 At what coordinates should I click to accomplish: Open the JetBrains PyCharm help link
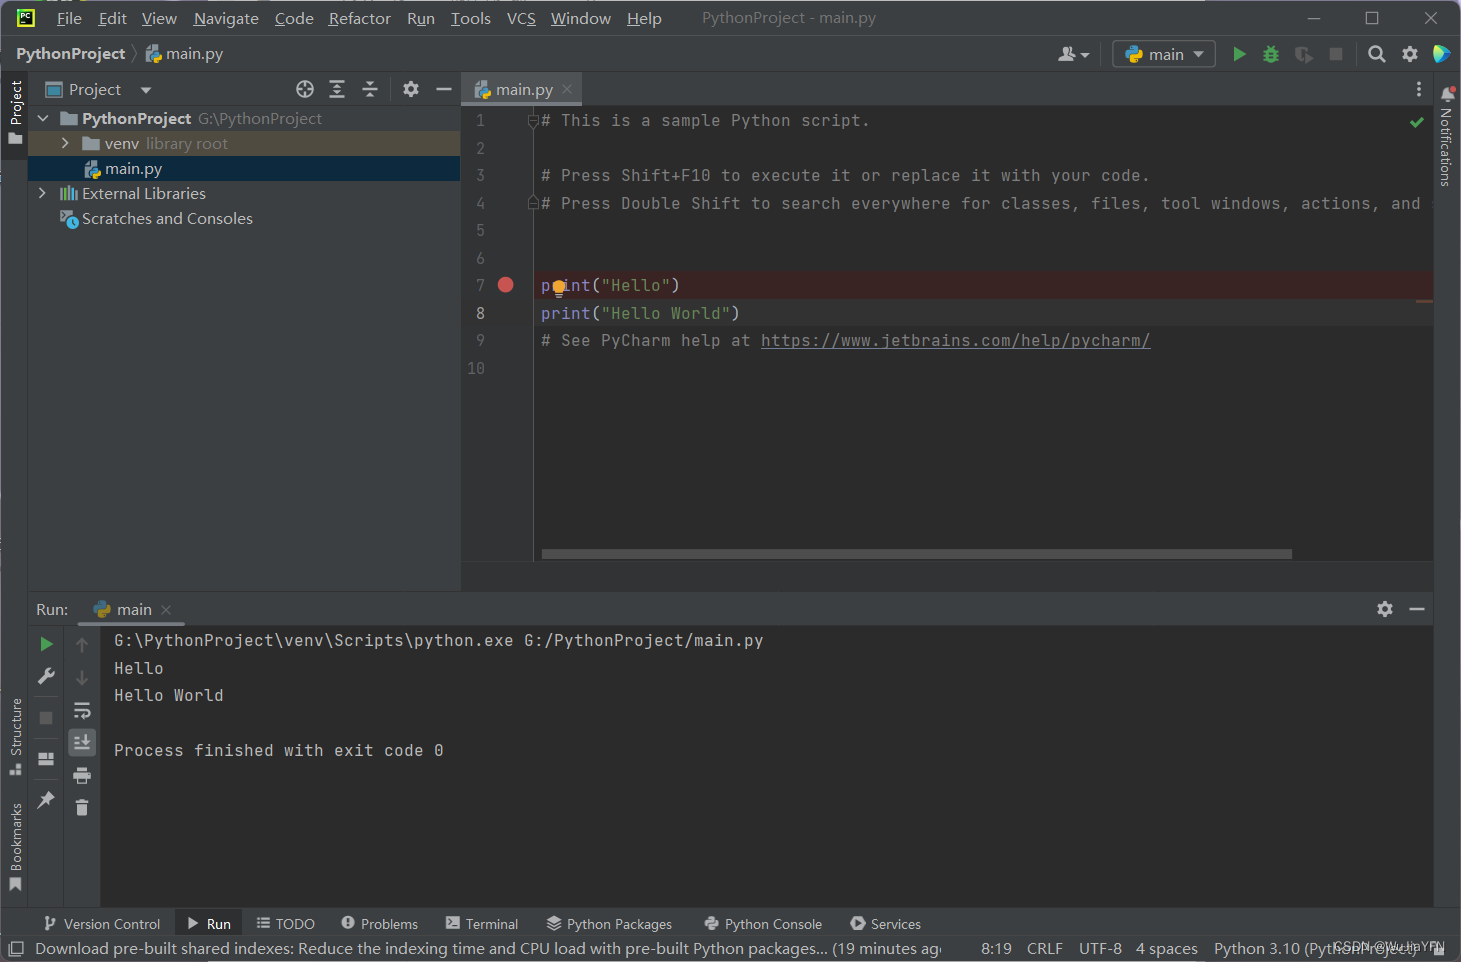[x=955, y=340]
